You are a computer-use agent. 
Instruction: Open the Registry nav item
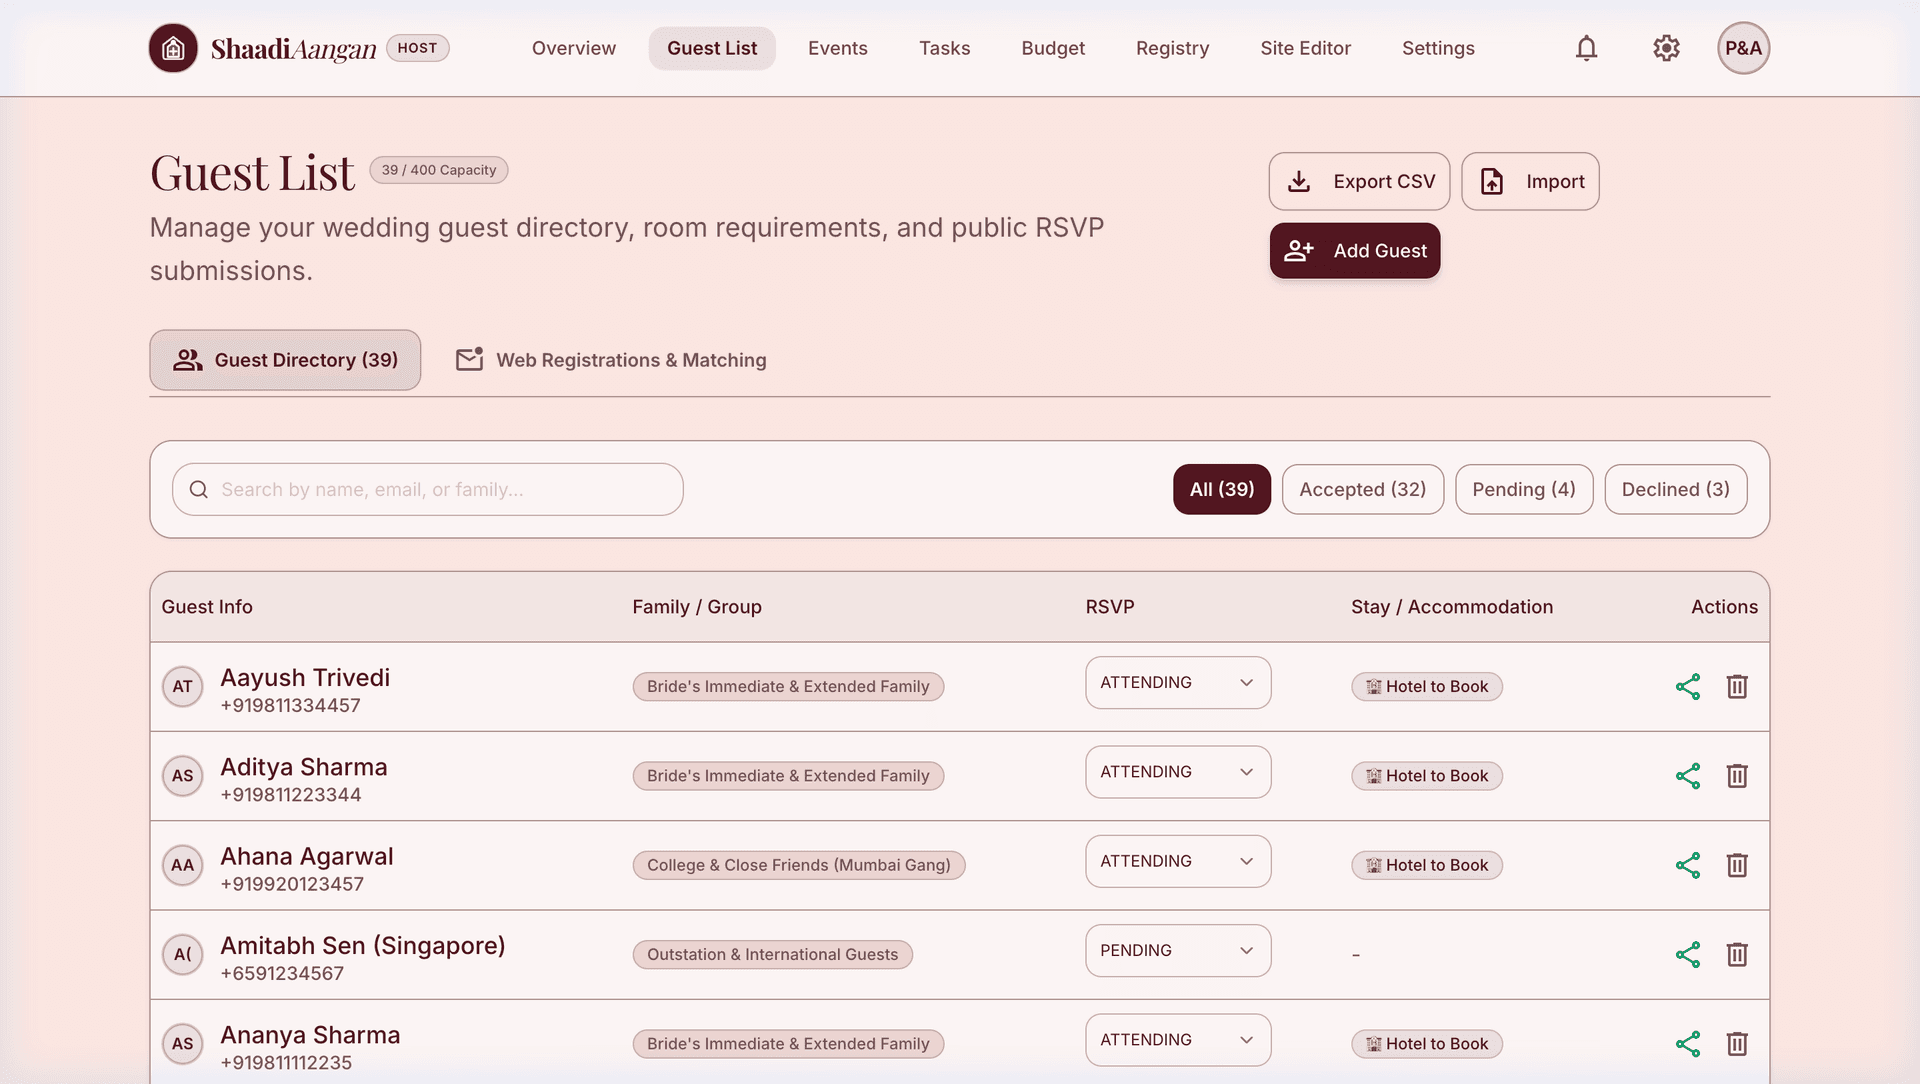pos(1172,48)
